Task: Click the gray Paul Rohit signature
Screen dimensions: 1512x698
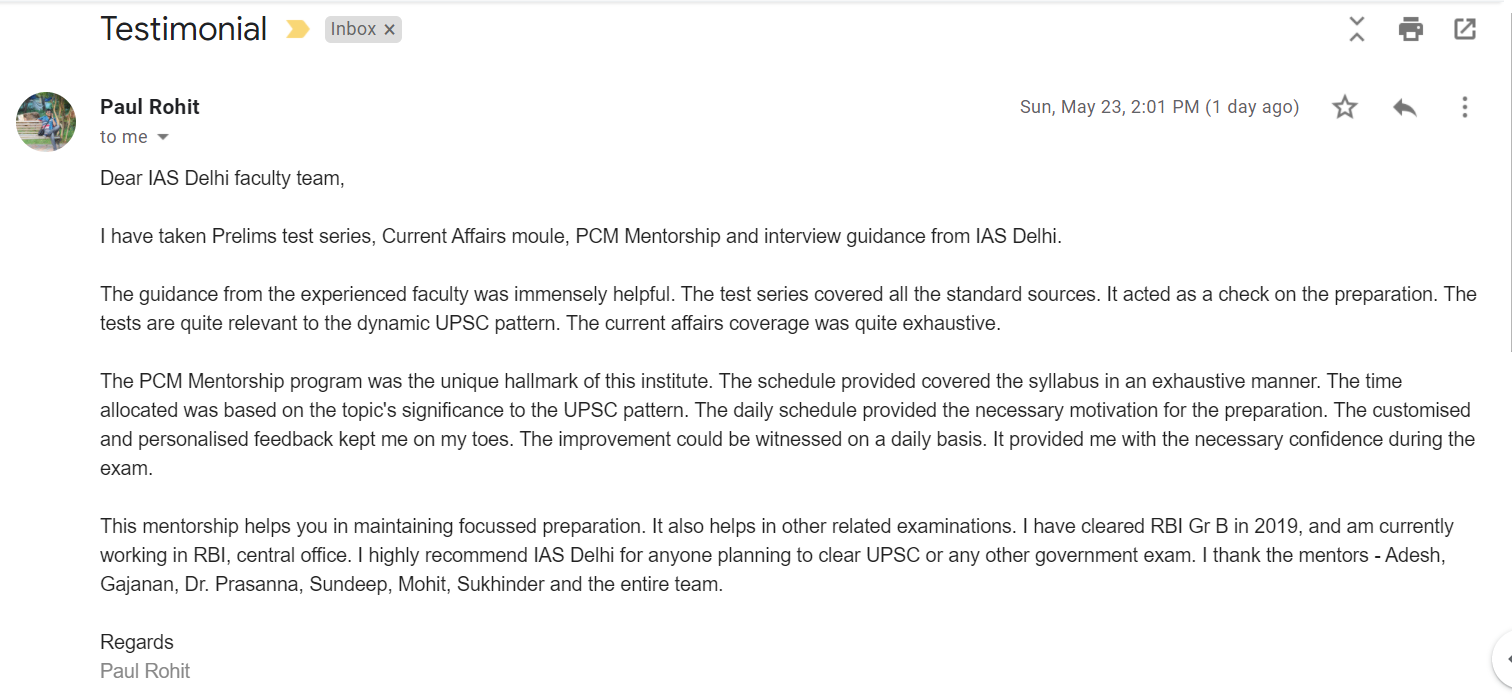Action: pyautogui.click(x=145, y=671)
